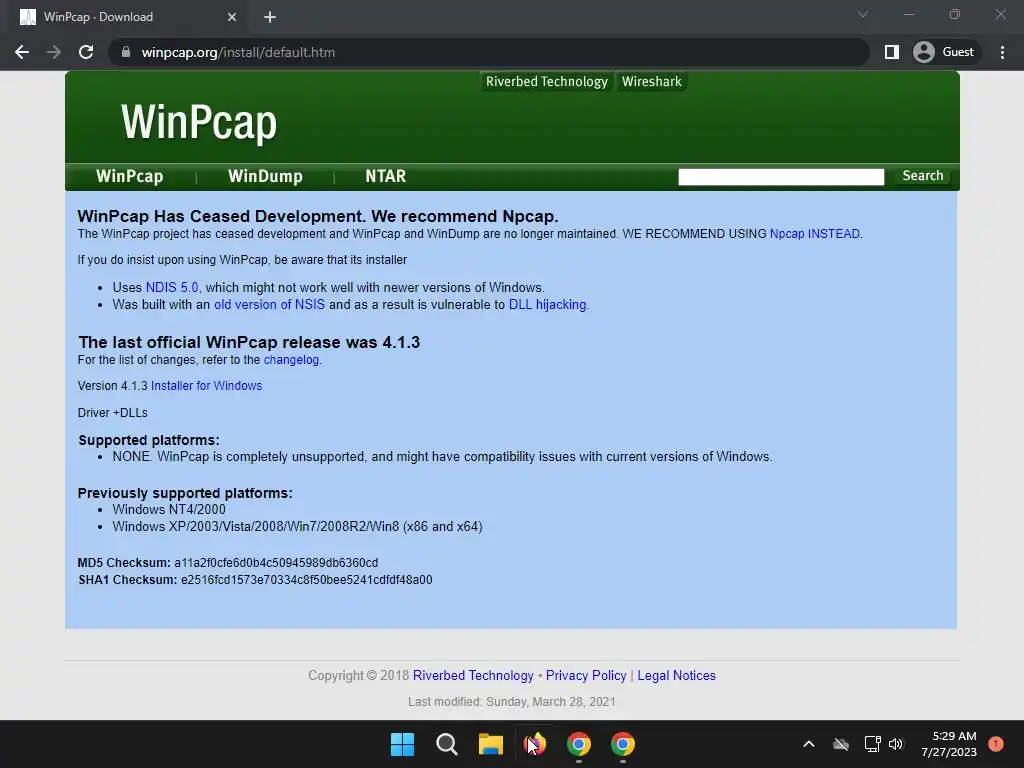Open the Privacy Policy link
Image resolution: width=1024 pixels, height=768 pixels.
[586, 675]
